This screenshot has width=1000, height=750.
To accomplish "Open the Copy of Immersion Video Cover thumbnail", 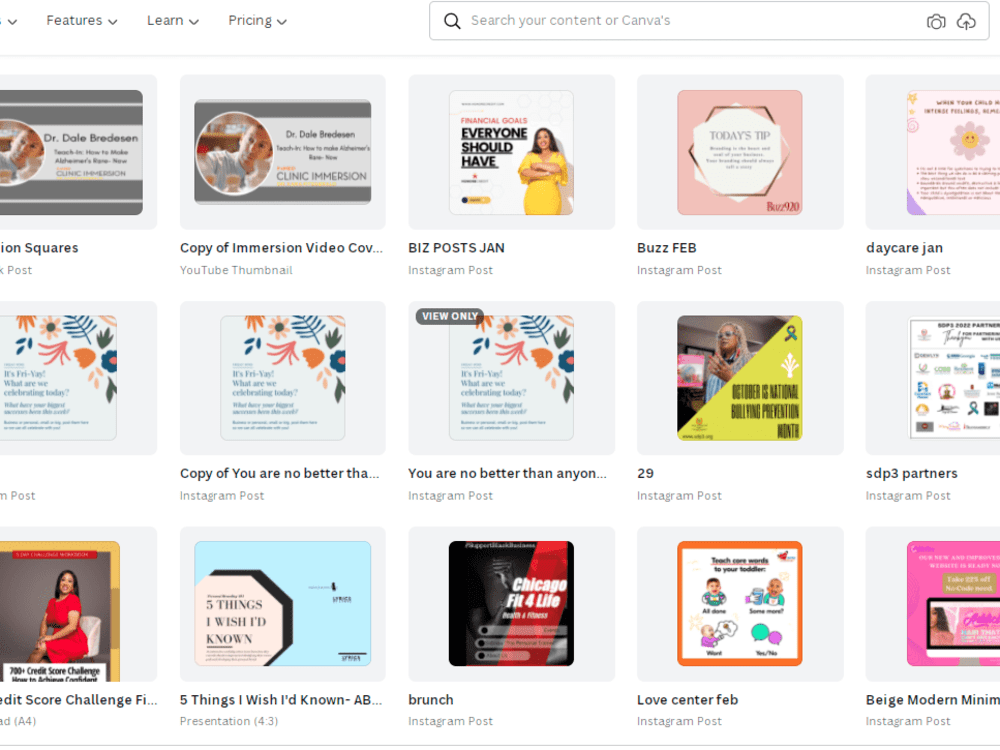I will [283, 152].
